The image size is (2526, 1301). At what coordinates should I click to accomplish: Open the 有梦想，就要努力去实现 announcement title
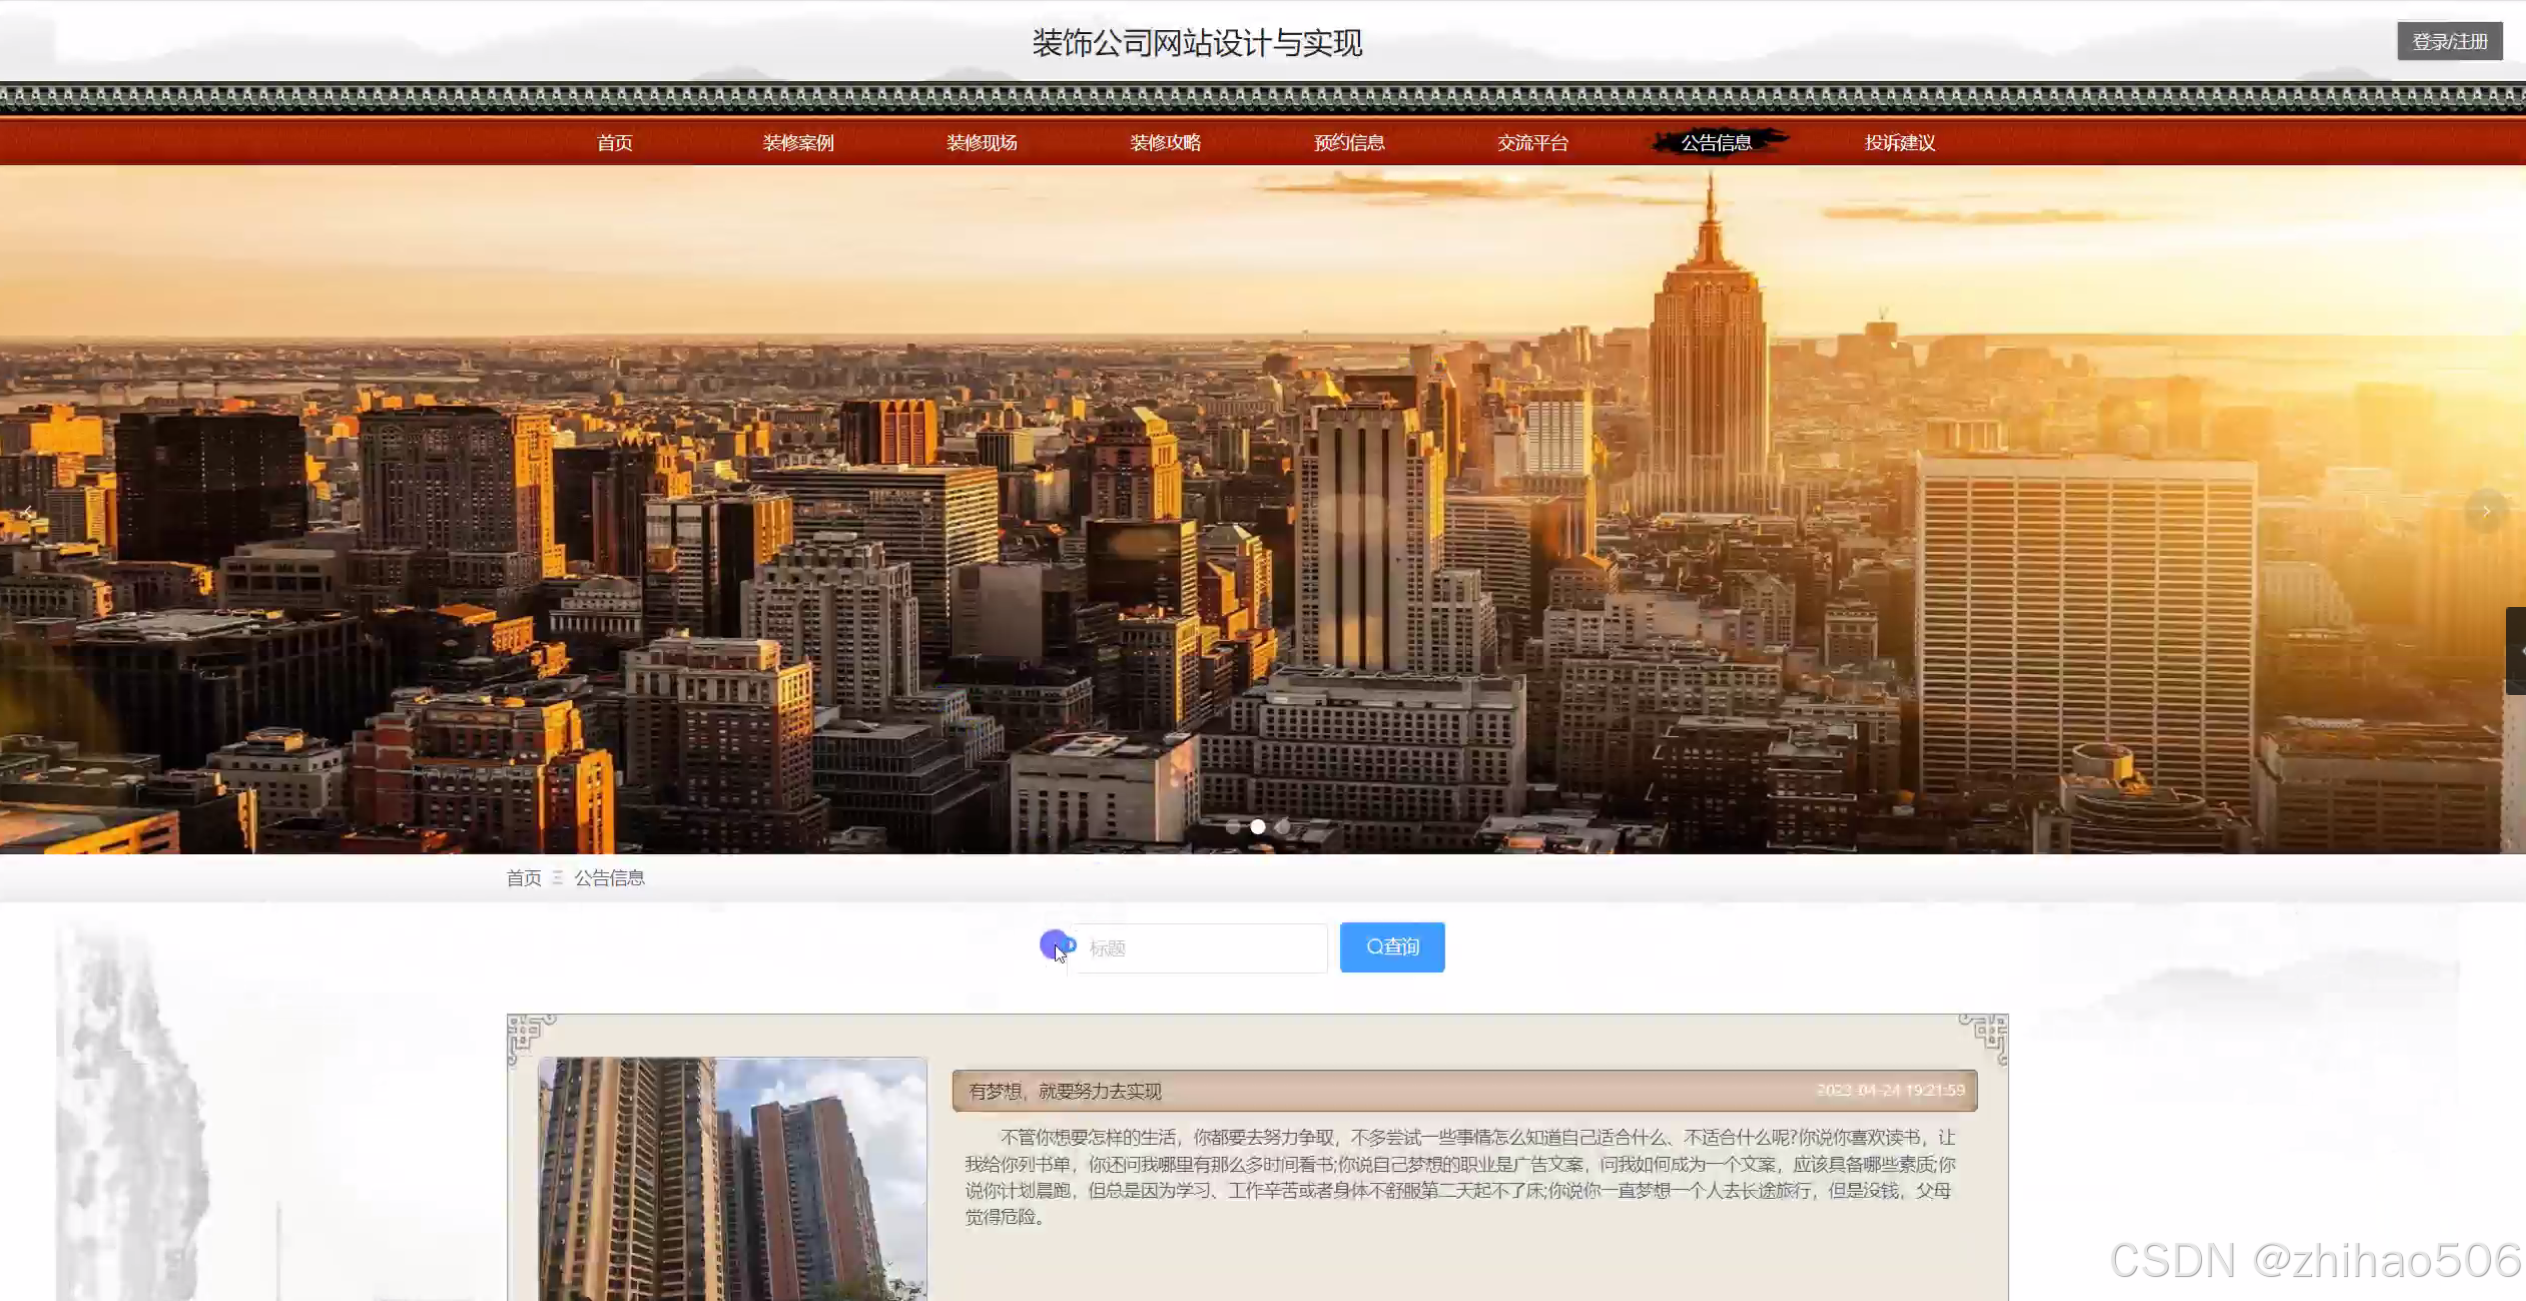(x=1065, y=1091)
